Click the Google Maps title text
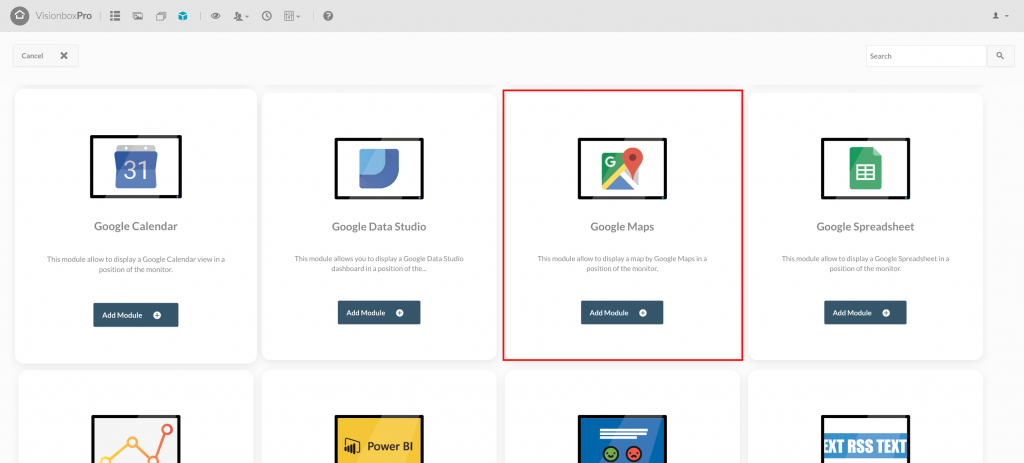The image size is (1024, 463). (622, 227)
